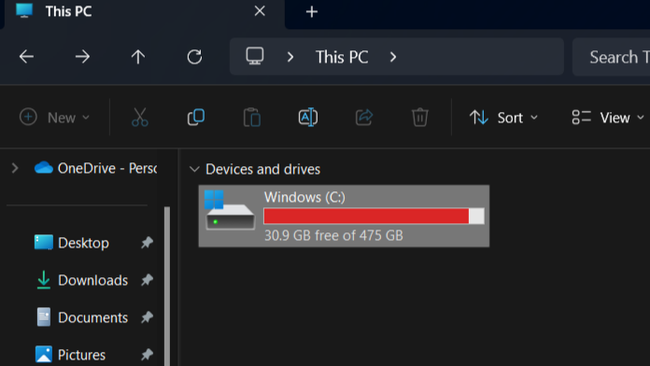This screenshot has height=366, width=650.
Task: Click the pin icon beside Documents
Action: [147, 318]
